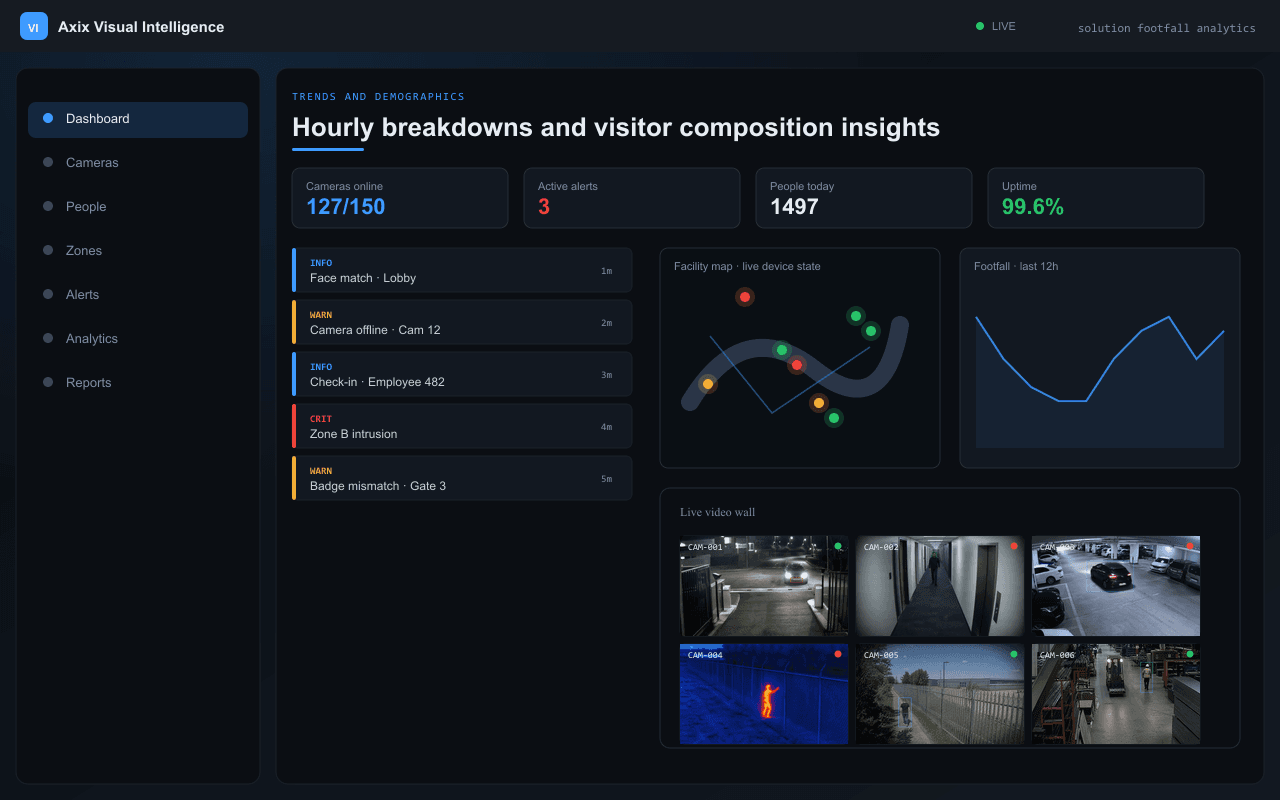Open the Camera offline Cam 12 alert
Image resolution: width=1280 pixels, height=800 pixels.
coord(462,322)
